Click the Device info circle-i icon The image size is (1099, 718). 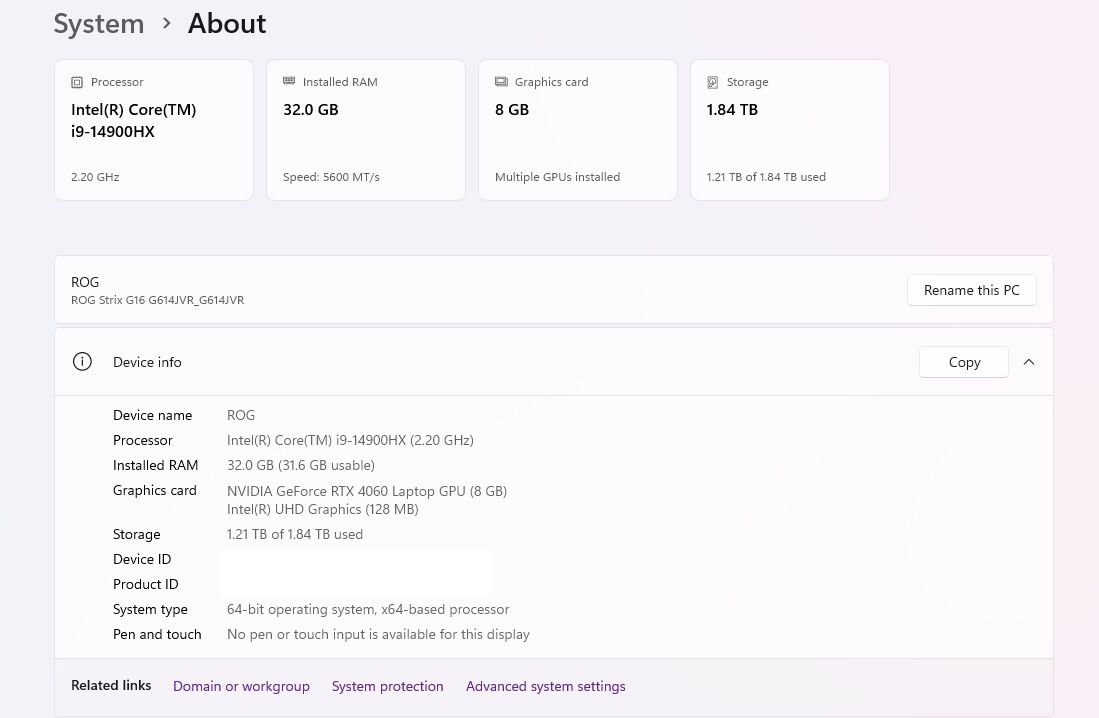tap(82, 362)
